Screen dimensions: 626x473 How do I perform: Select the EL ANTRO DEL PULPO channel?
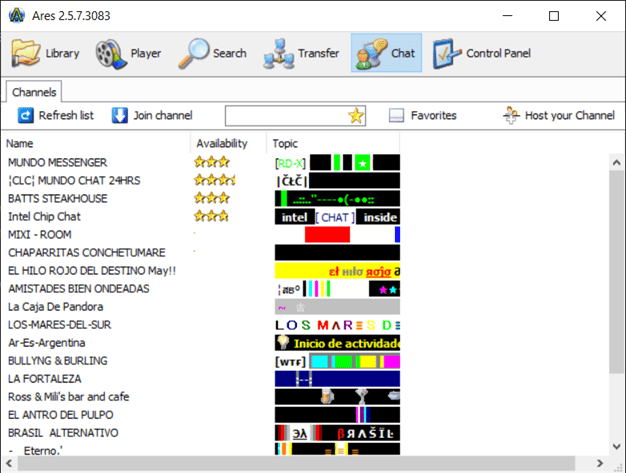[61, 415]
